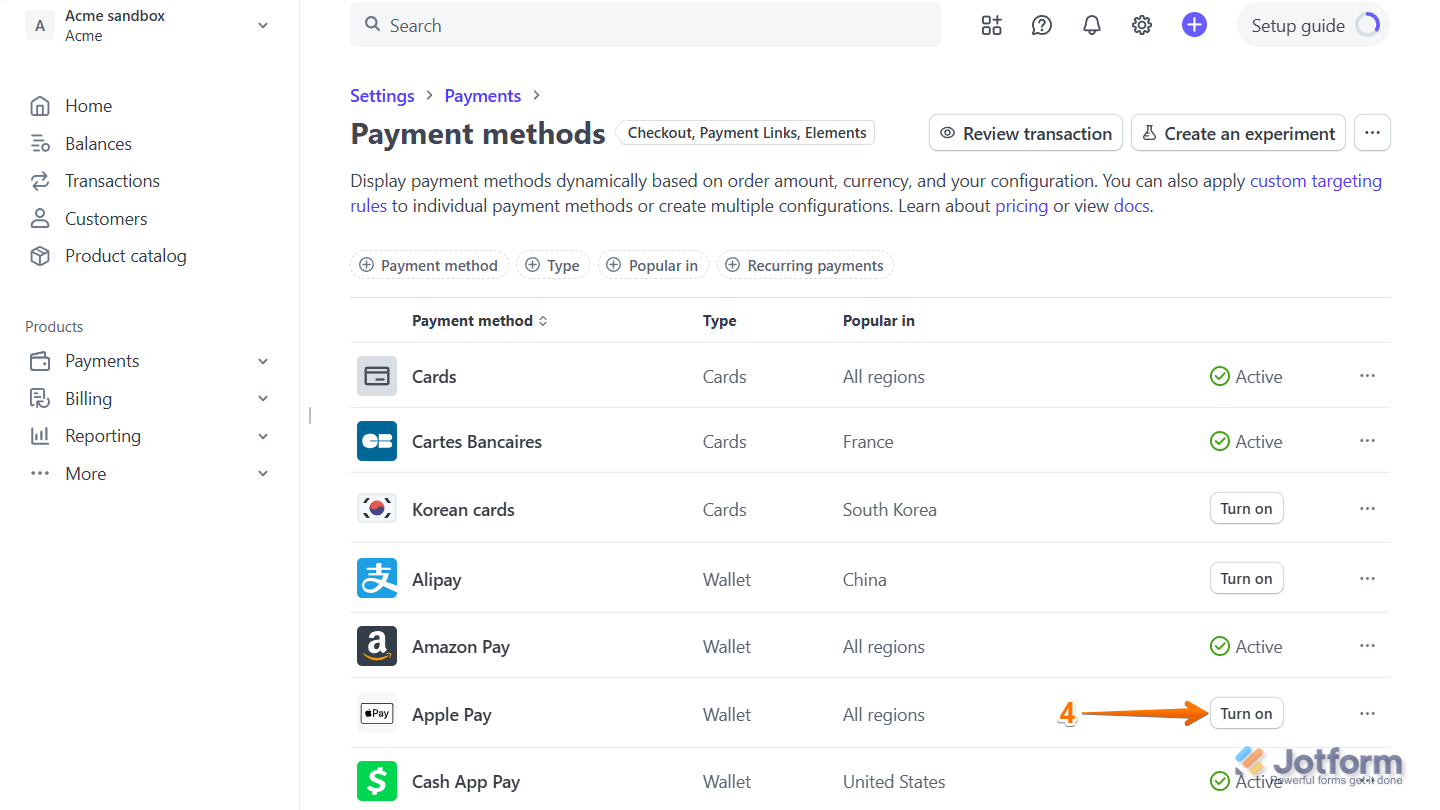The height and width of the screenshot is (810, 1440).
Task: Click inside the Search field
Action: coord(645,25)
